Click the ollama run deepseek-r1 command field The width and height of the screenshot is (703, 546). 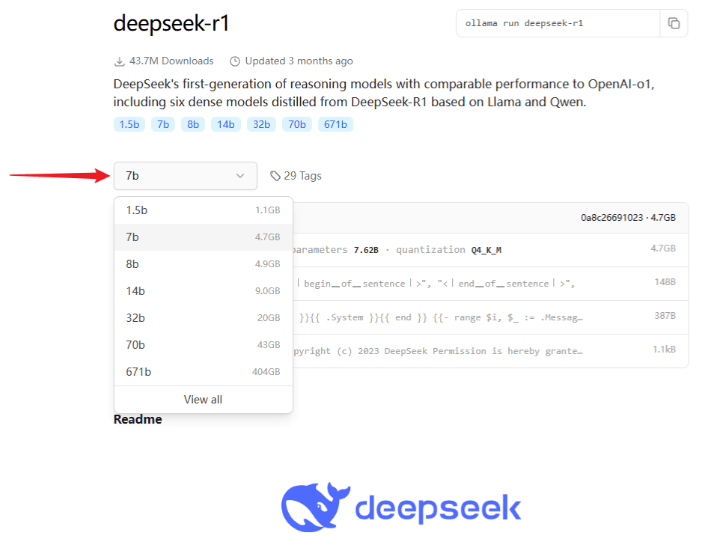(557, 23)
